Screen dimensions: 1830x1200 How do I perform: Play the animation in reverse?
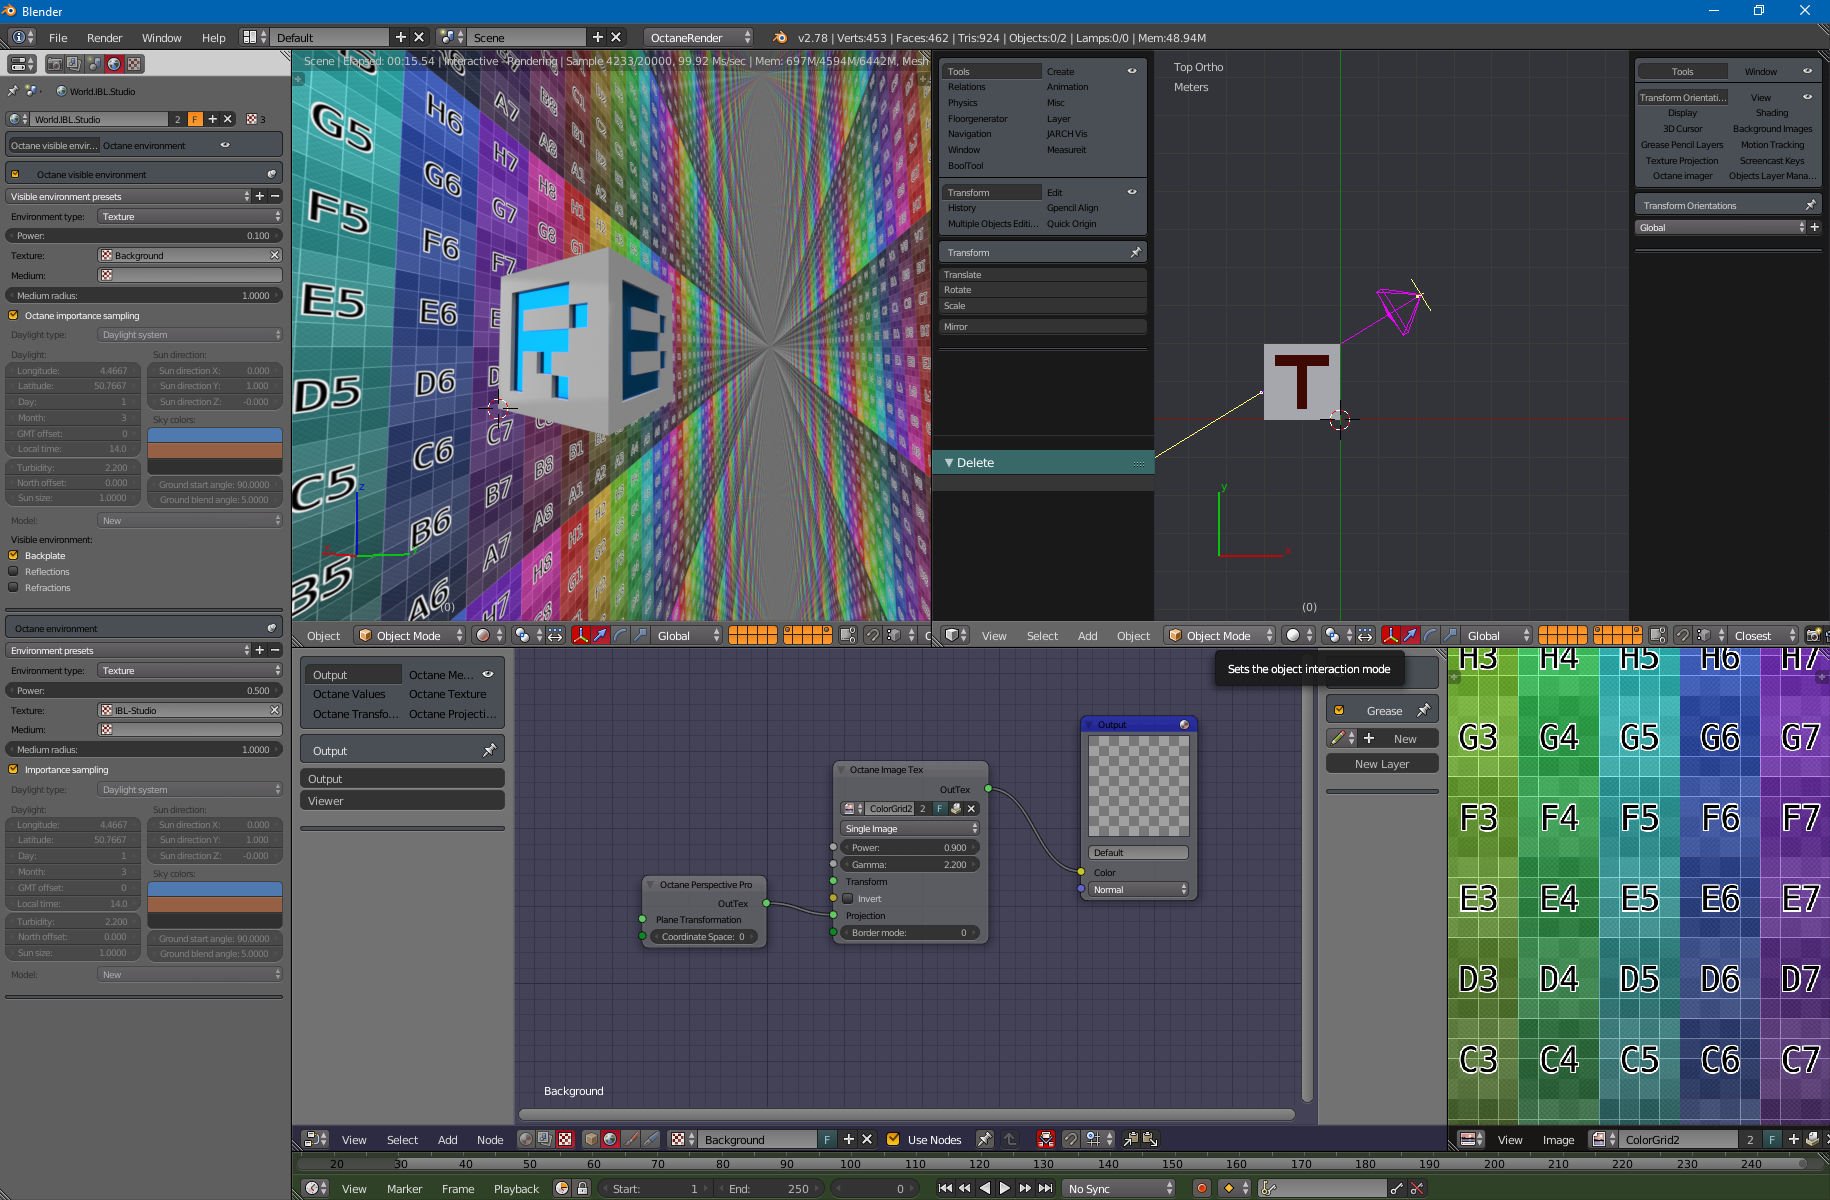pyautogui.click(x=985, y=1188)
